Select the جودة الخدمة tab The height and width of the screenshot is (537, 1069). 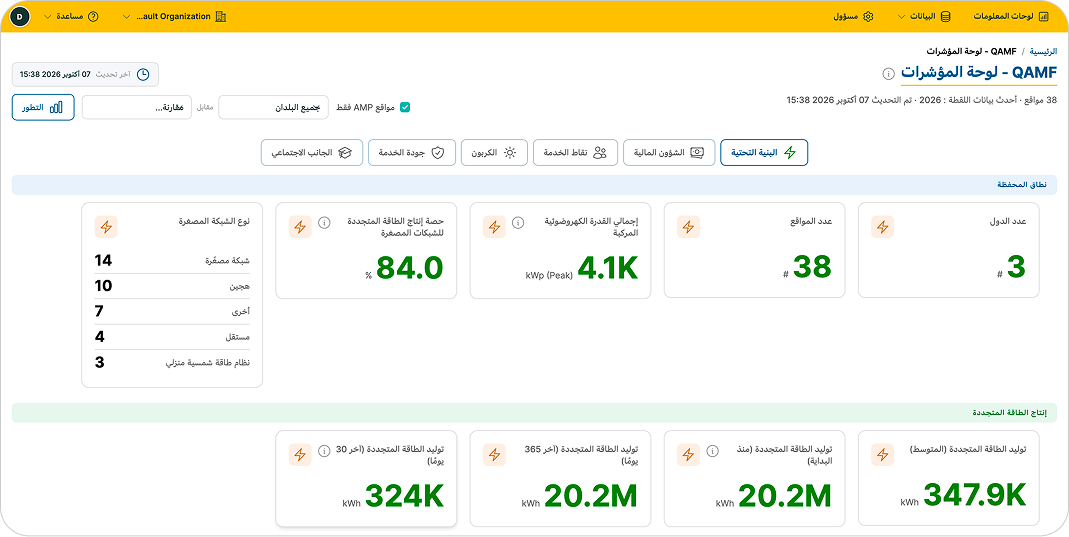tap(412, 153)
